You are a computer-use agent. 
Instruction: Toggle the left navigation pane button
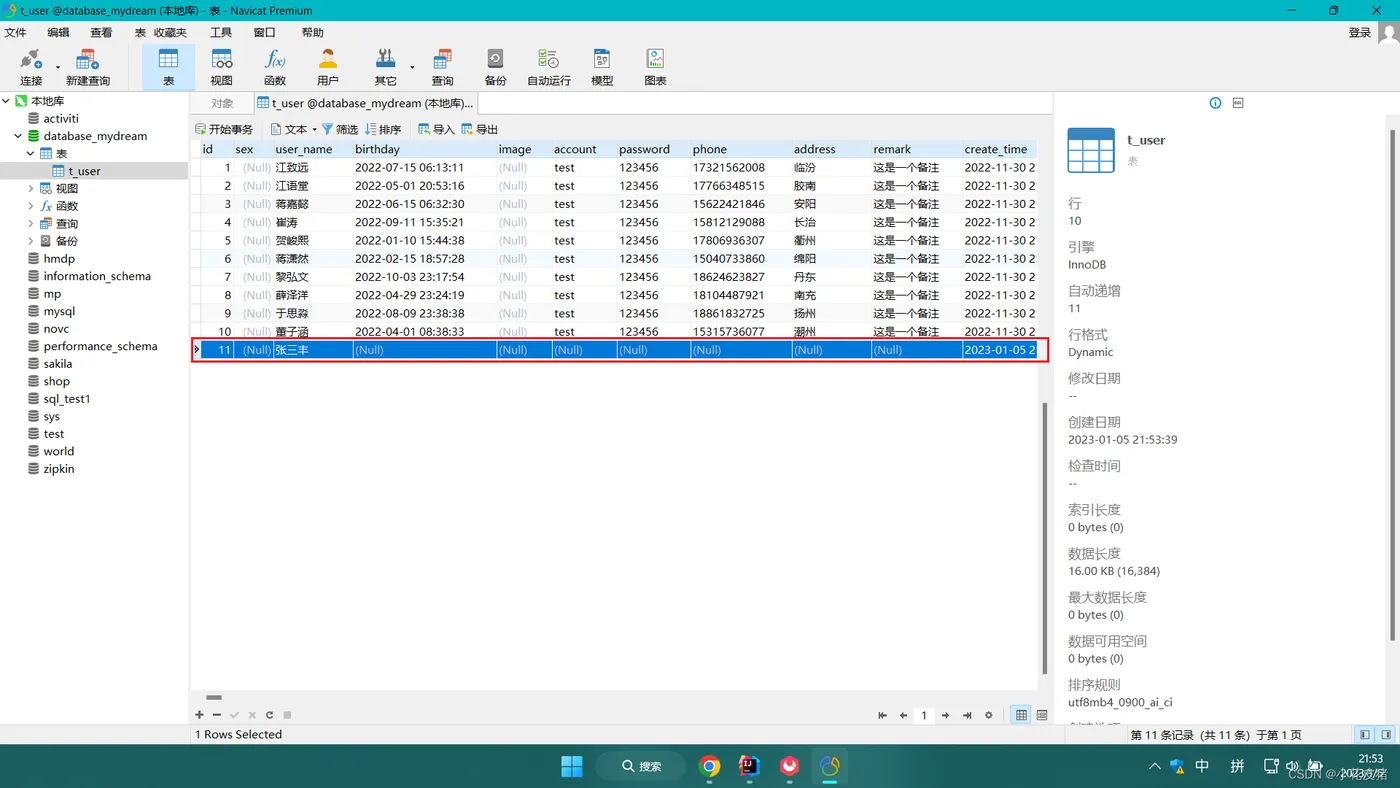coord(1366,735)
